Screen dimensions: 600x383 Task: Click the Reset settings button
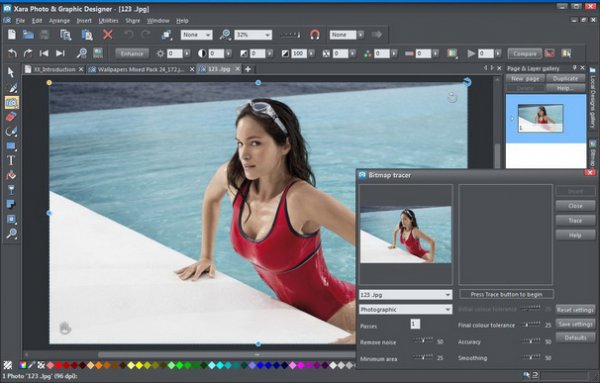click(575, 310)
